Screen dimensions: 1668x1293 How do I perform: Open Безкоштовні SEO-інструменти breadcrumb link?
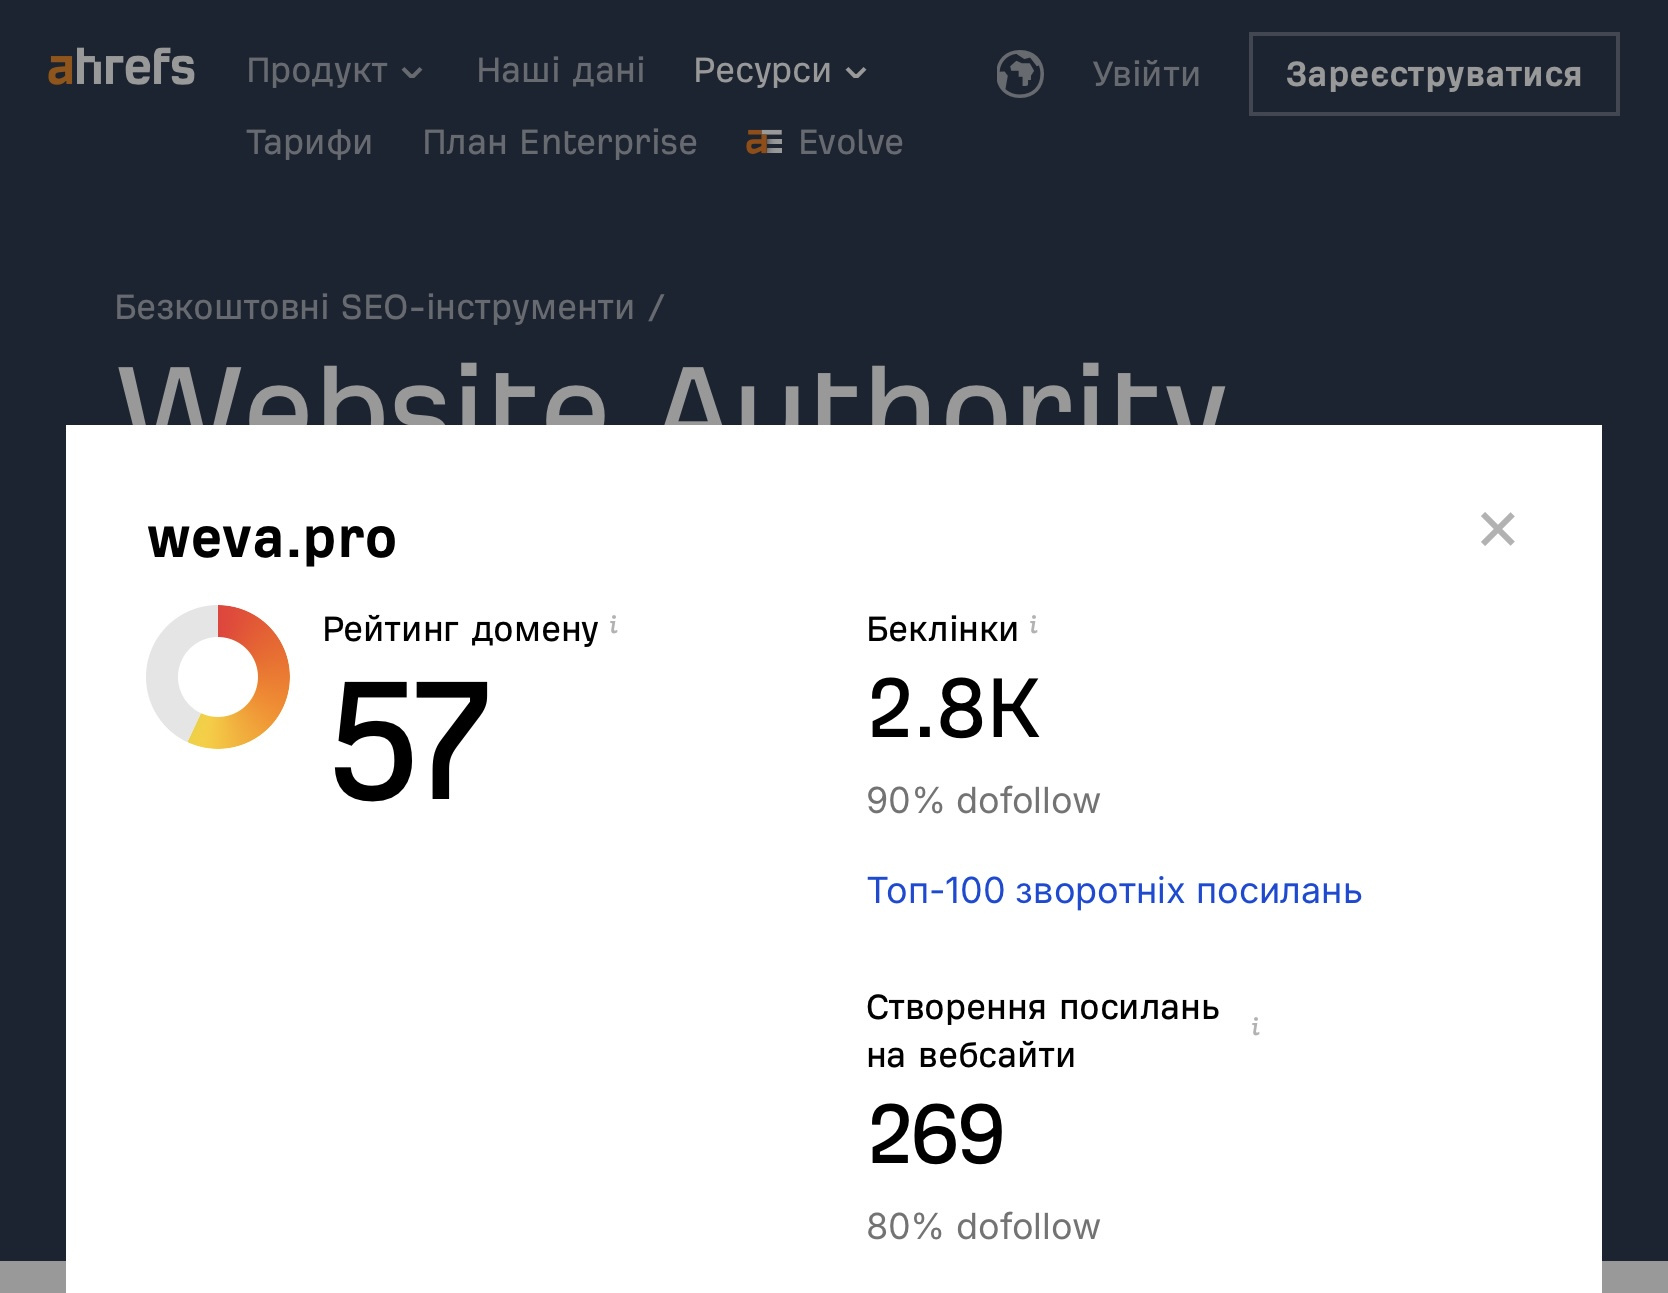(x=375, y=307)
